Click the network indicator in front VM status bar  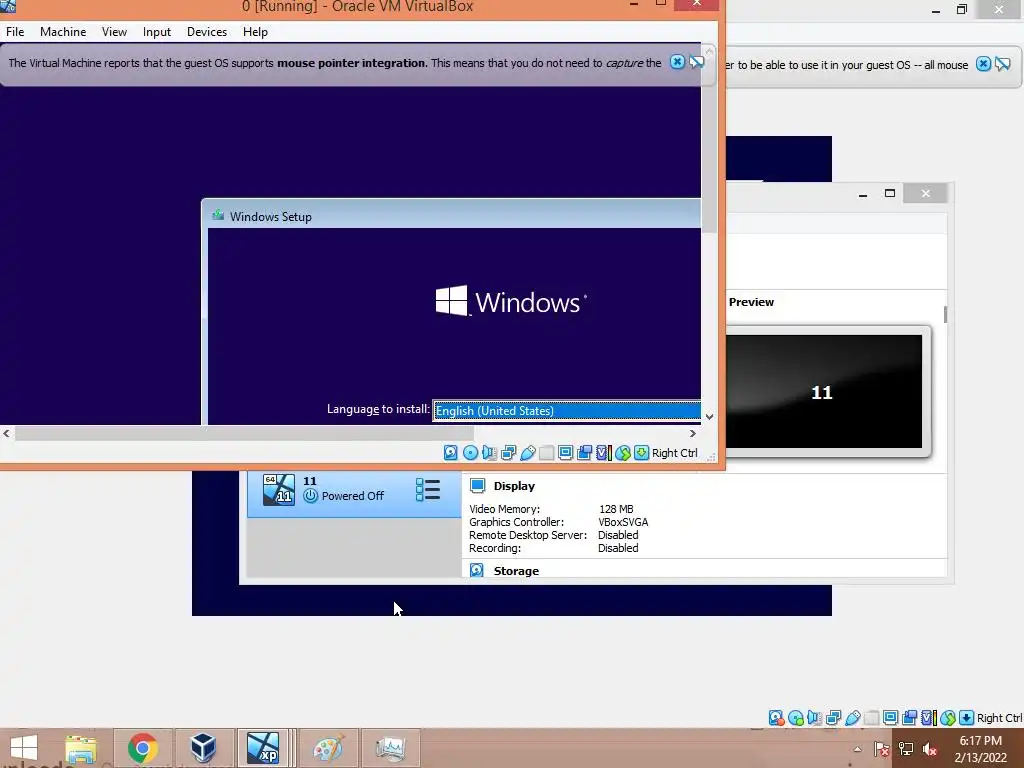(x=508, y=453)
